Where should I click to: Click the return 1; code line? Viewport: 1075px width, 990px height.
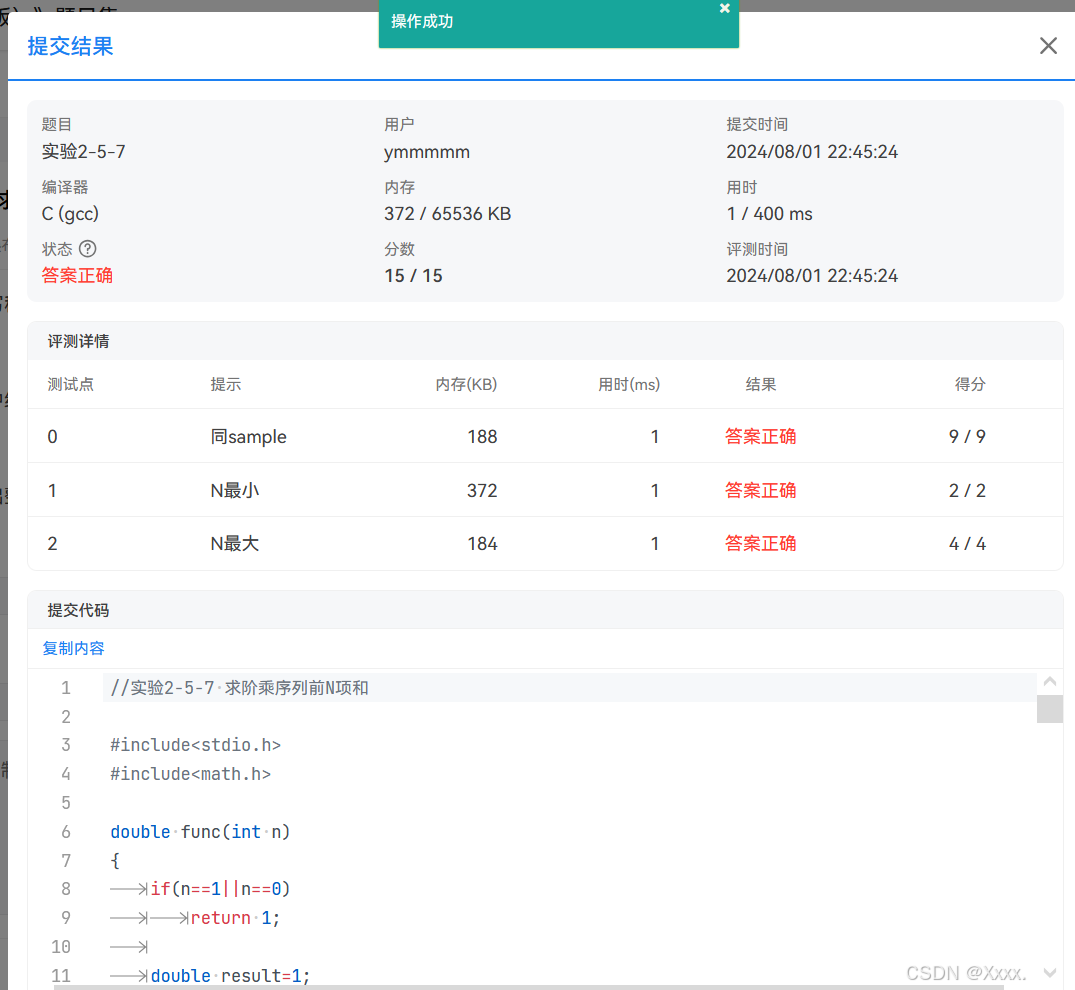tap(235, 918)
